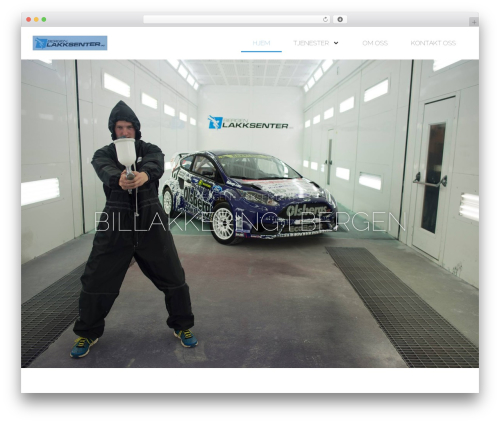This screenshot has height=423, width=500.
Task: Click the Bergen Lakksenter logo in header
Action: [70, 43]
